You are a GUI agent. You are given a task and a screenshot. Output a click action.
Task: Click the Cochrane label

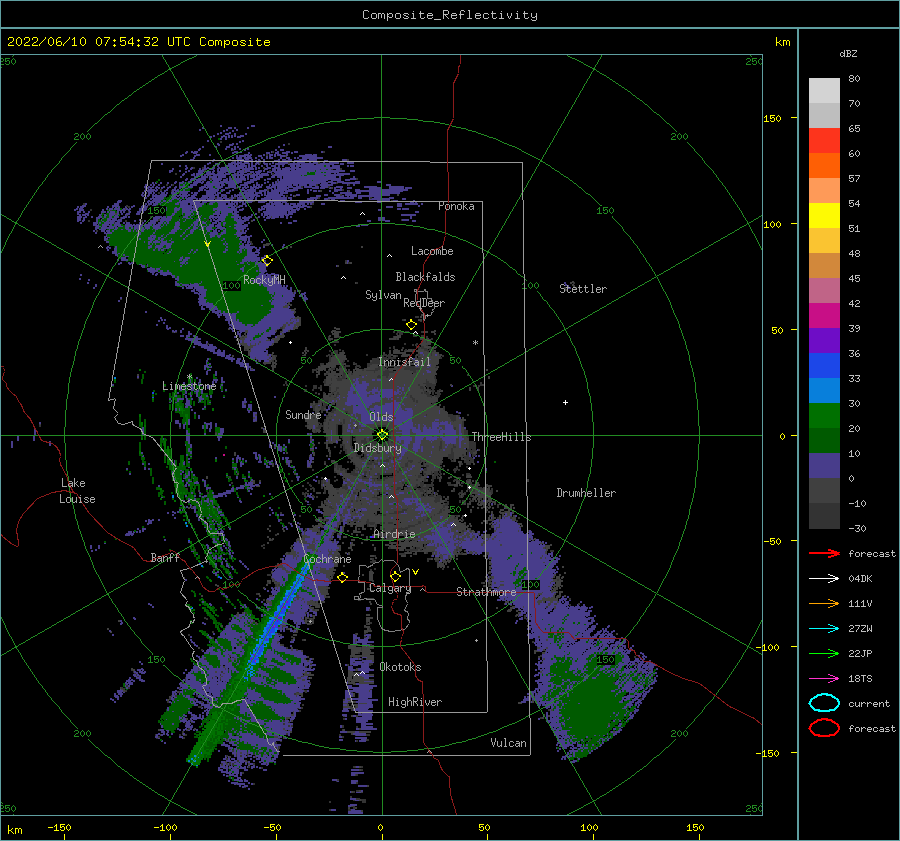click(327, 559)
